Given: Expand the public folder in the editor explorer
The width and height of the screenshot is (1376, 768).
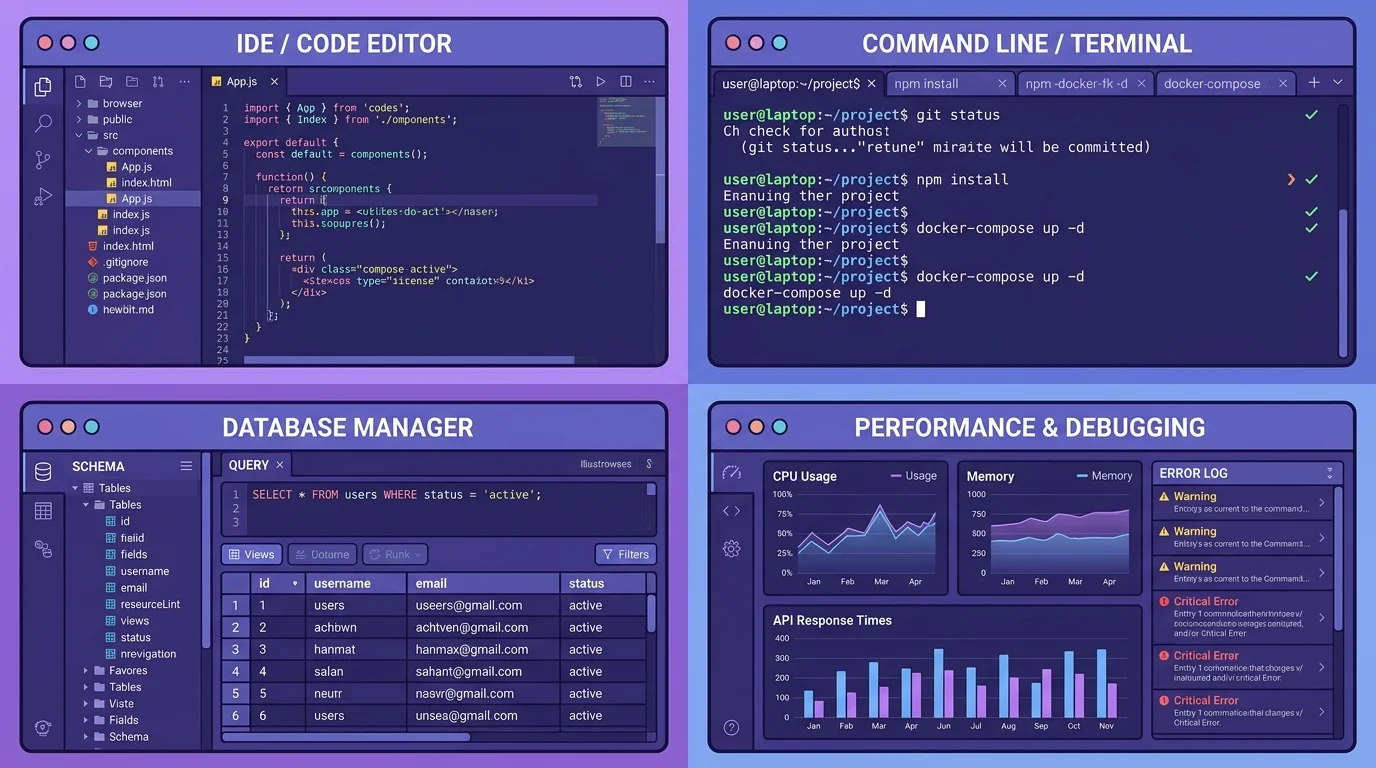Looking at the screenshot, I should (x=79, y=119).
